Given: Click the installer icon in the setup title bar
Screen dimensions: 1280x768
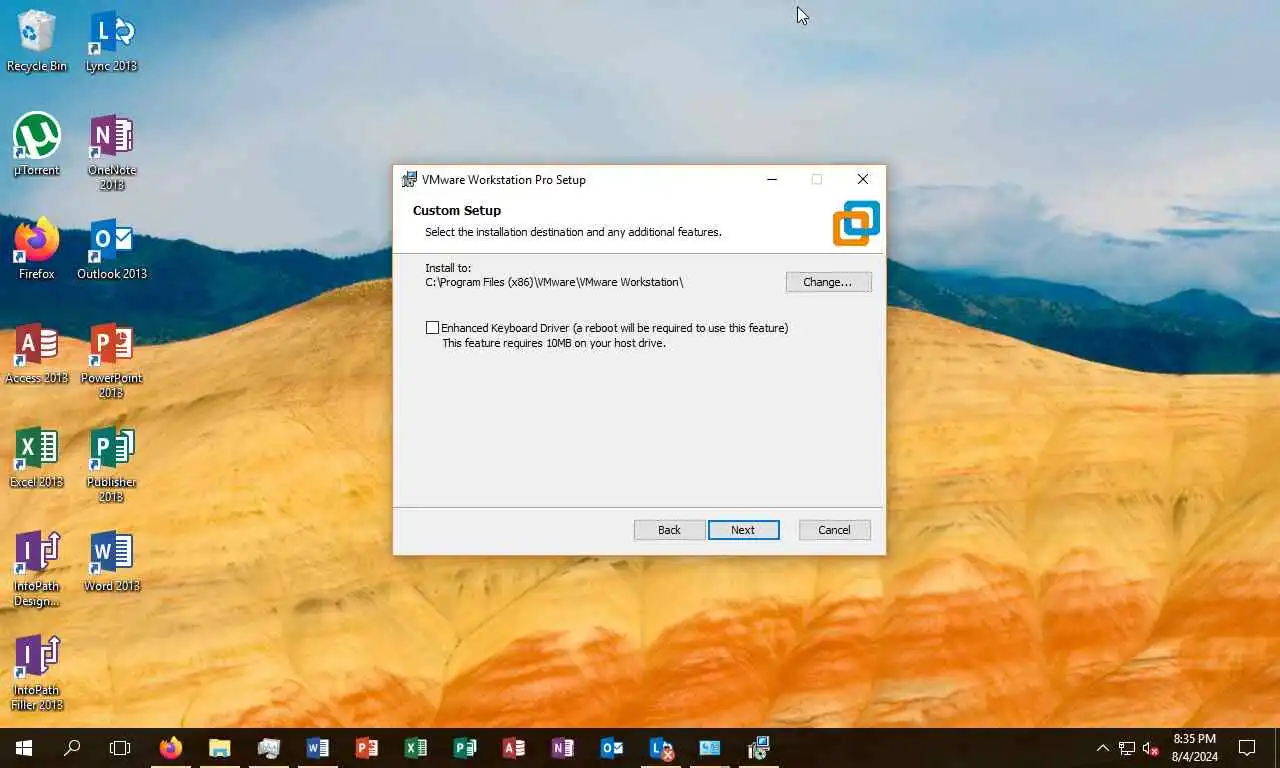Looking at the screenshot, I should coord(409,180).
